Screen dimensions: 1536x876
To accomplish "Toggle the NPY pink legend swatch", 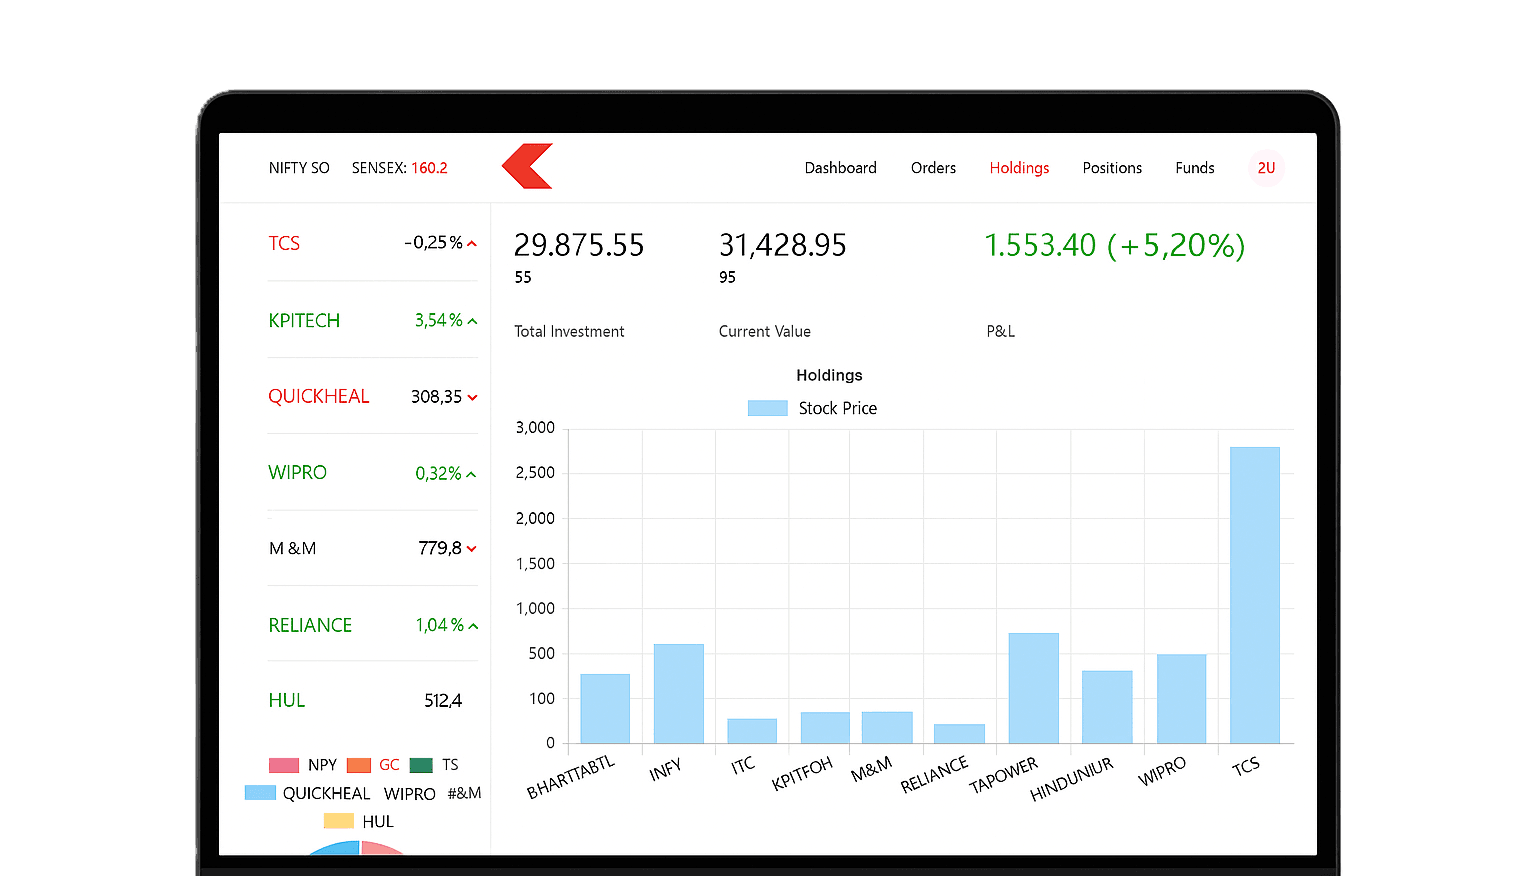I will pos(284,765).
